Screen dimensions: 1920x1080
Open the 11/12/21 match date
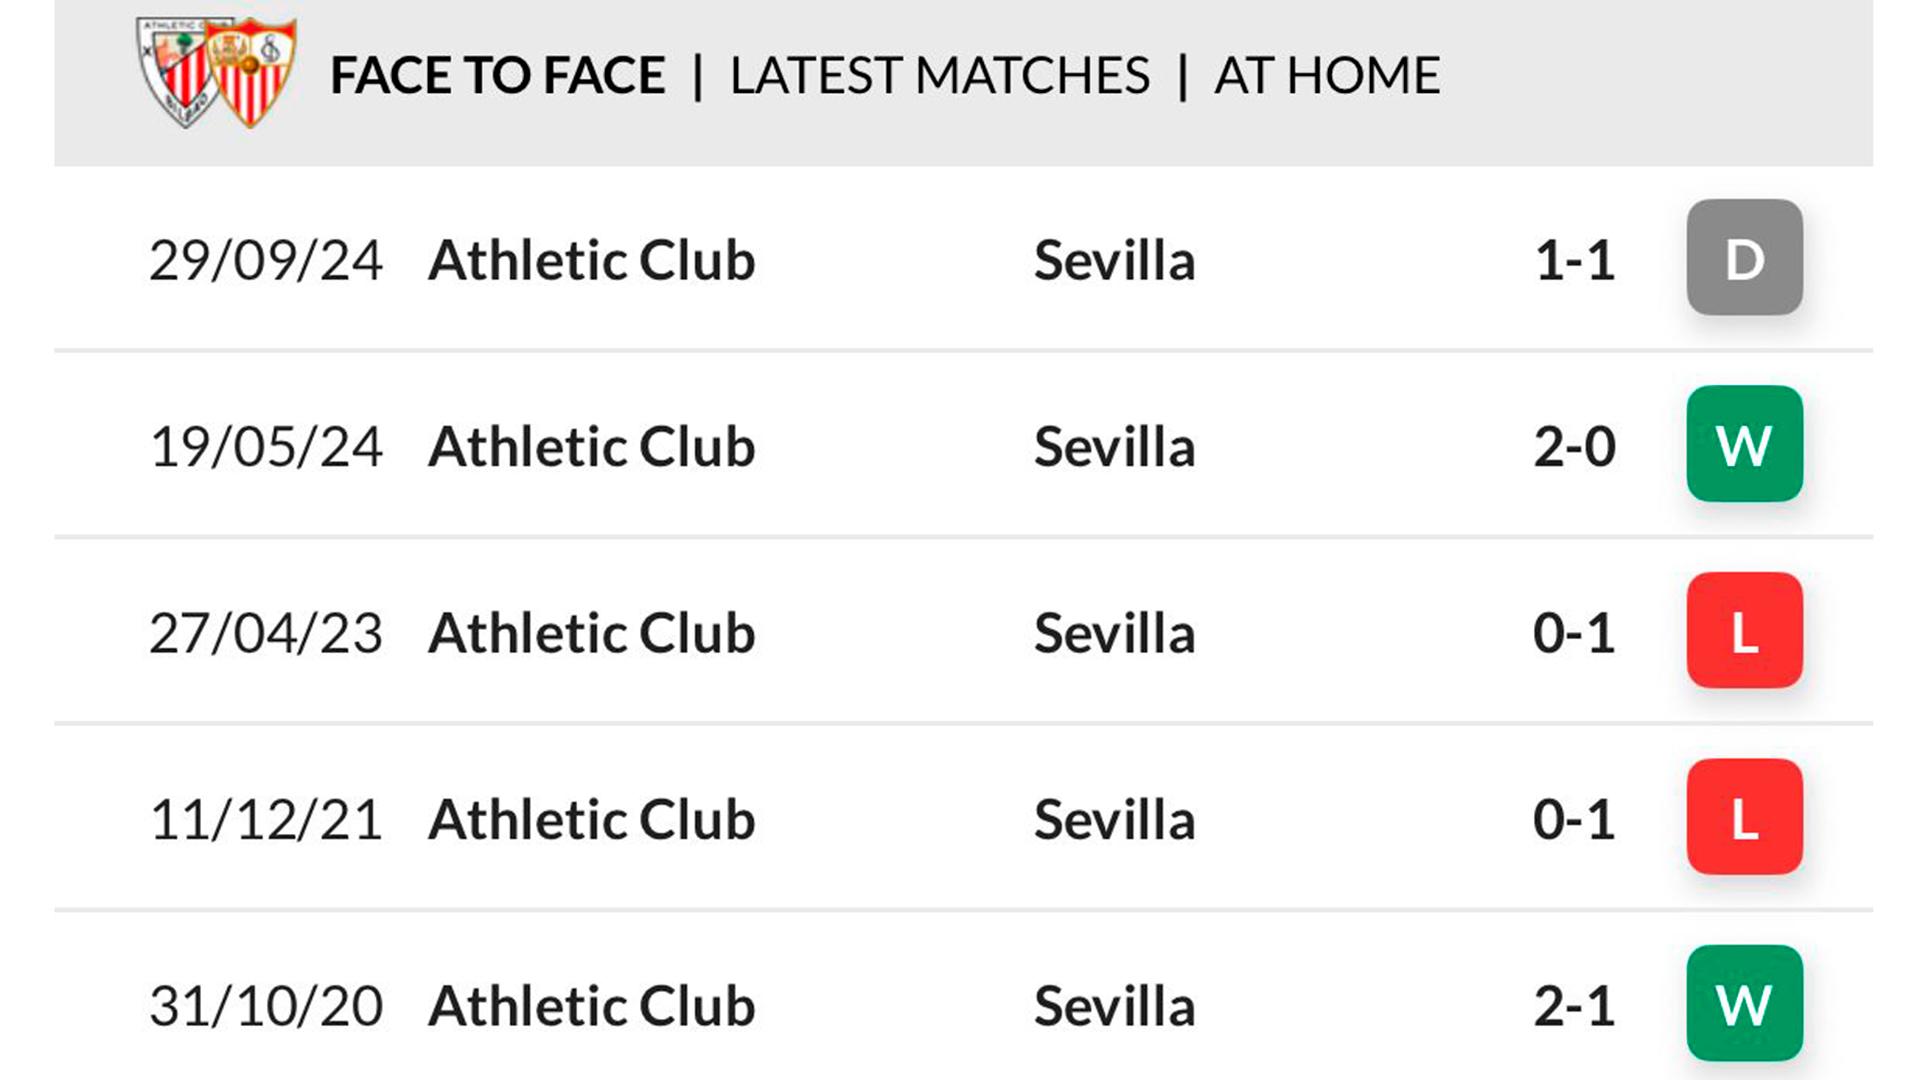[266, 820]
